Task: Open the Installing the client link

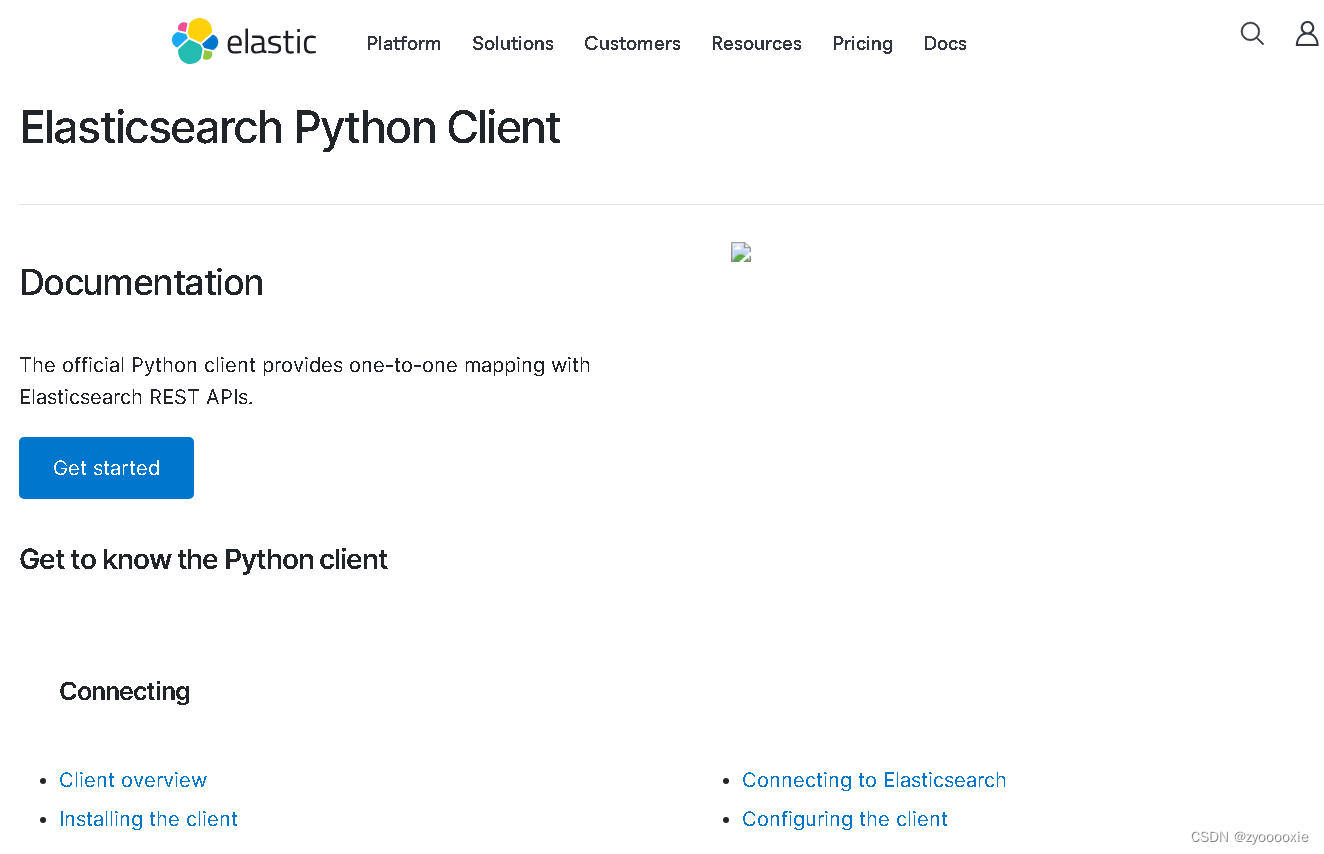Action: pyautogui.click(x=148, y=818)
